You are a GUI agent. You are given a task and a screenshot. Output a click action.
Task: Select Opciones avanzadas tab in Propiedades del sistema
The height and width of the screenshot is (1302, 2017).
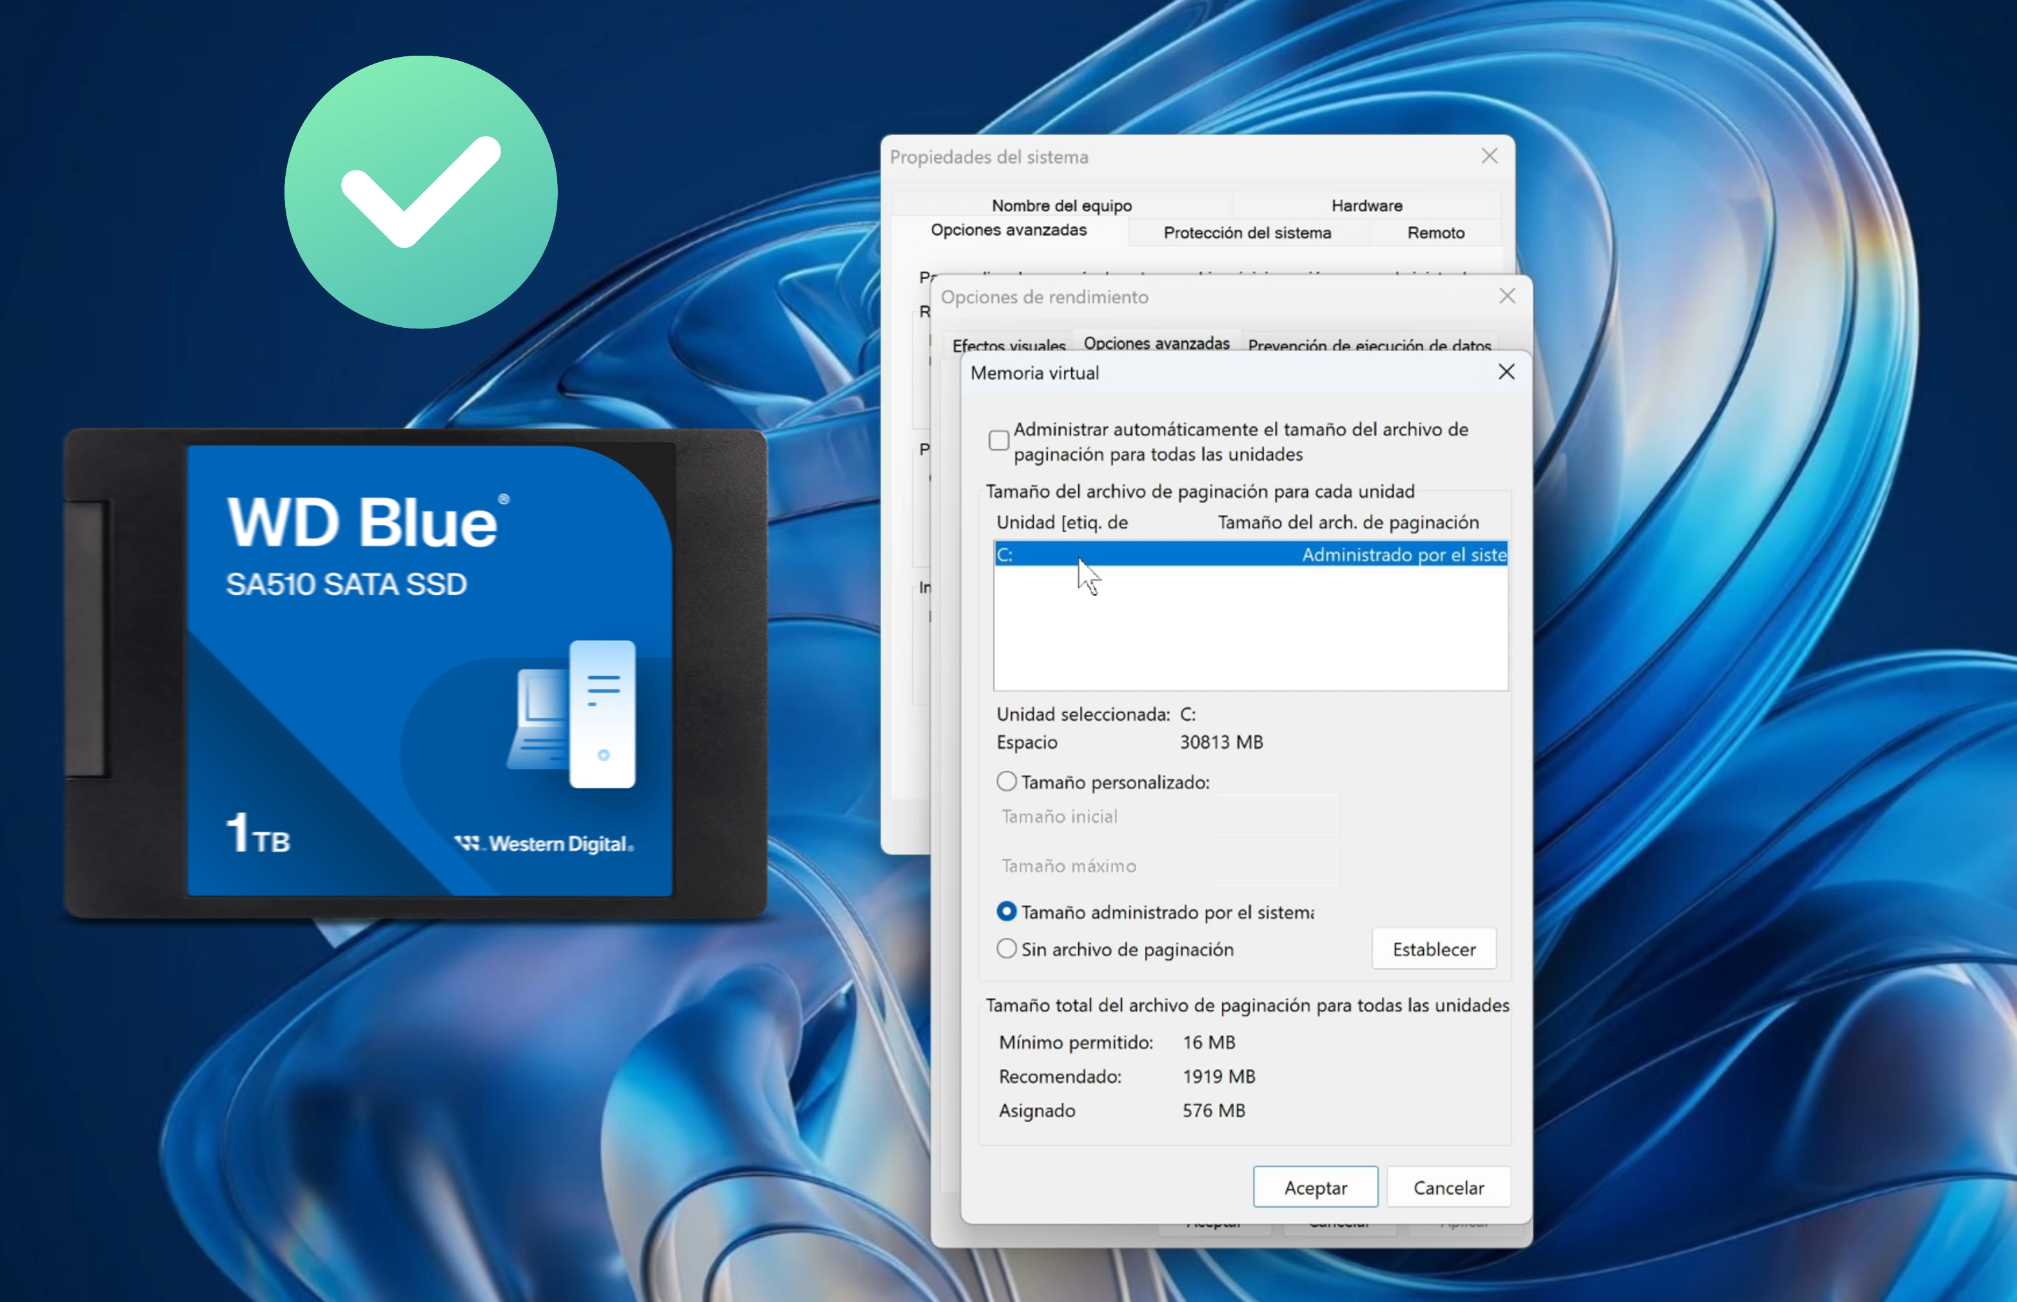click(1008, 230)
